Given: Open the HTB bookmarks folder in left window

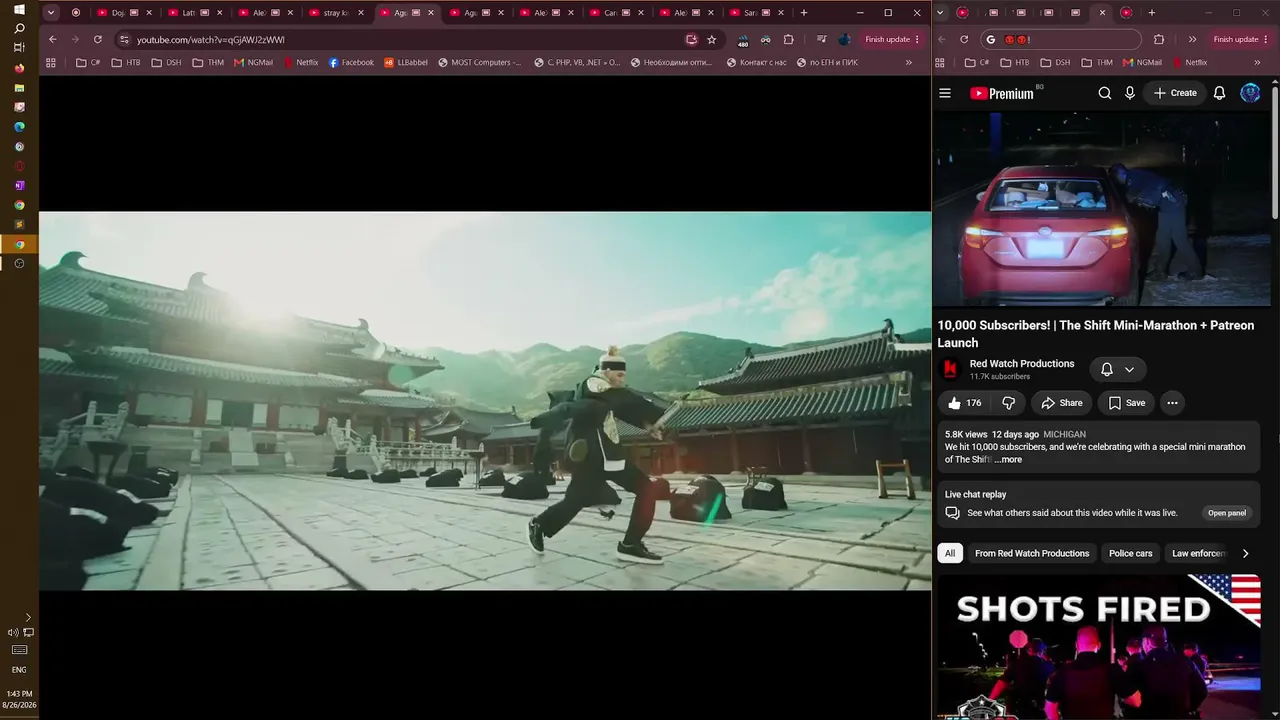Looking at the screenshot, I should click(126, 62).
